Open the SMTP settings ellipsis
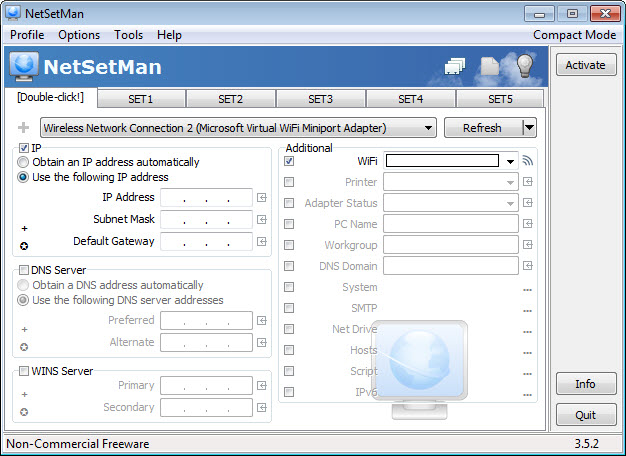The width and height of the screenshot is (626, 456). coord(527,311)
